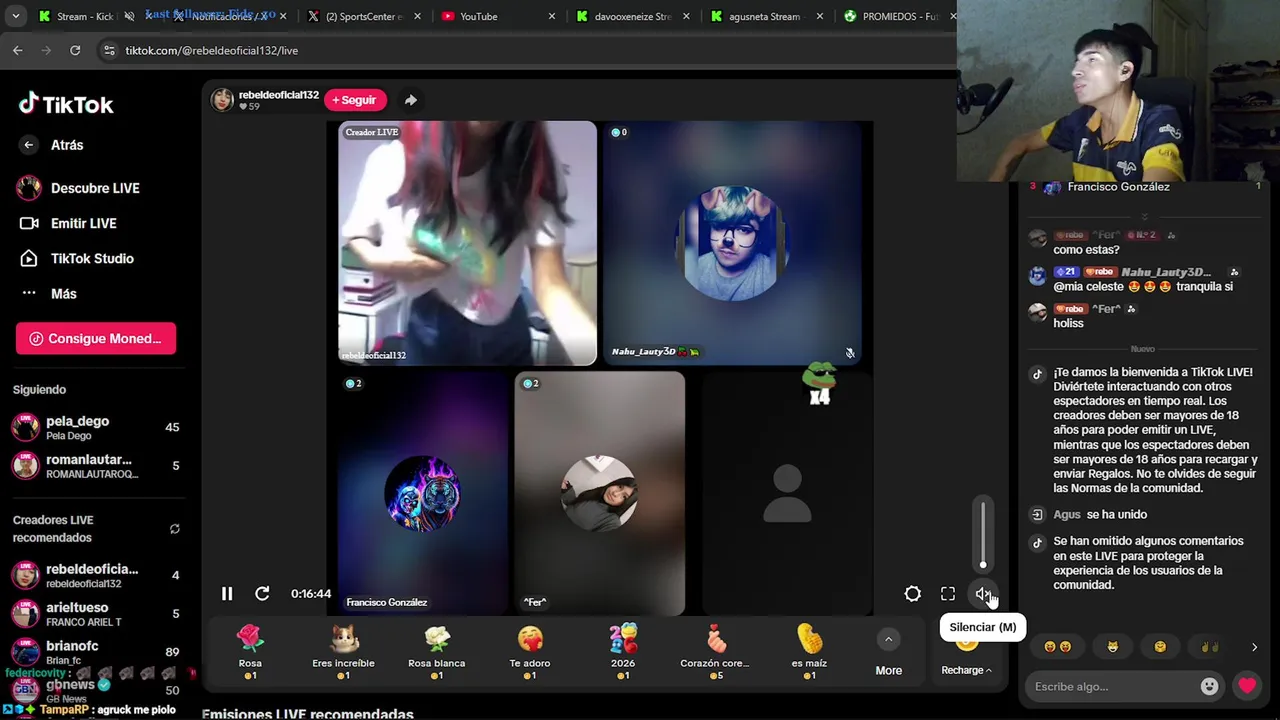
Task: Send the es maíz gift
Action: (x=810, y=651)
